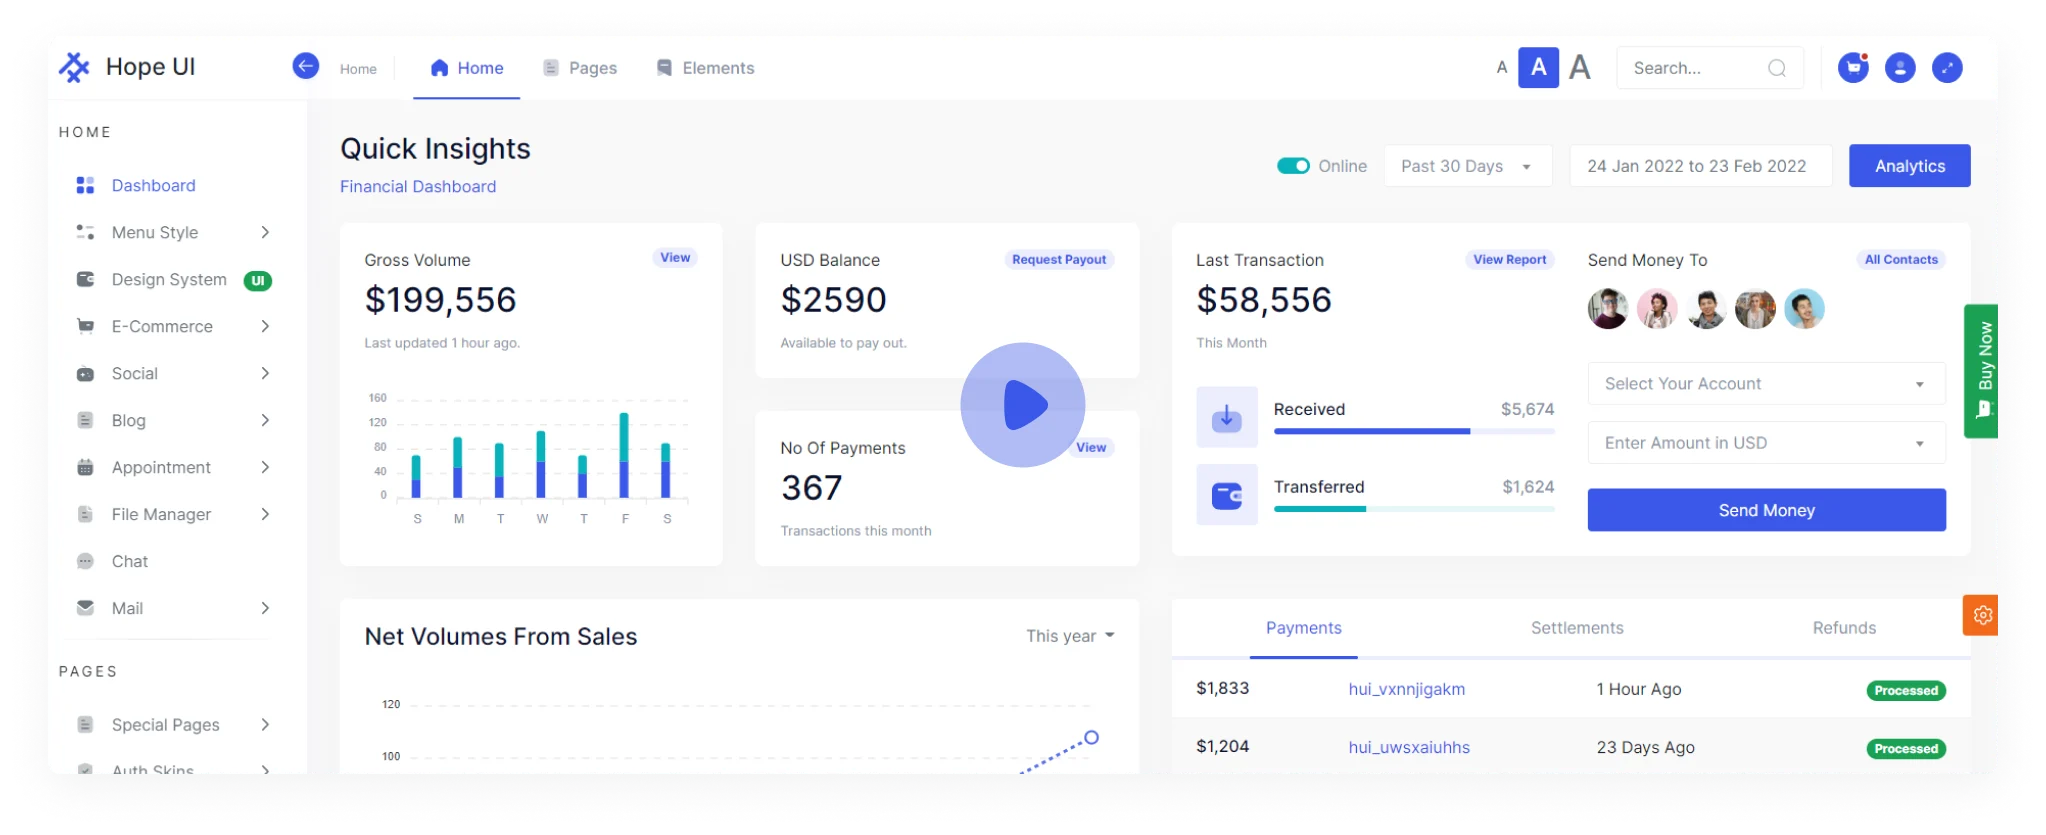Click the large play video button
Image resolution: width=2046 pixels, height=835 pixels.
click(x=1022, y=405)
